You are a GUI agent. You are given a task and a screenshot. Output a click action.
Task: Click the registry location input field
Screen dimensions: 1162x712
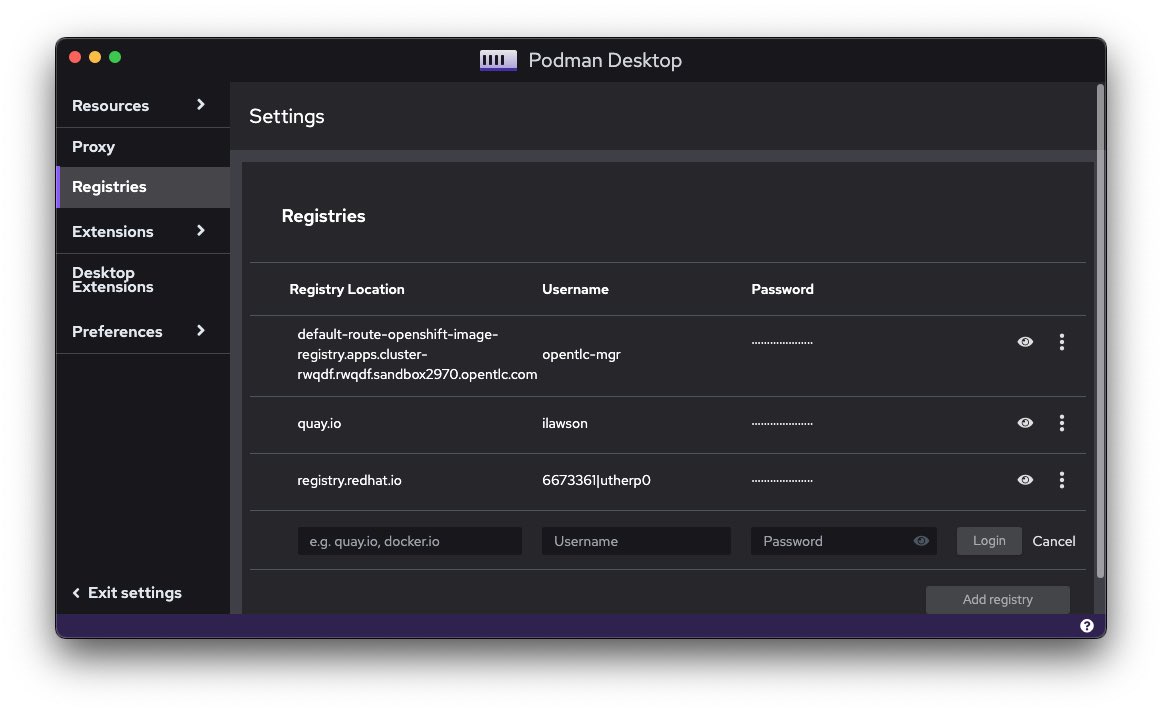click(x=410, y=541)
